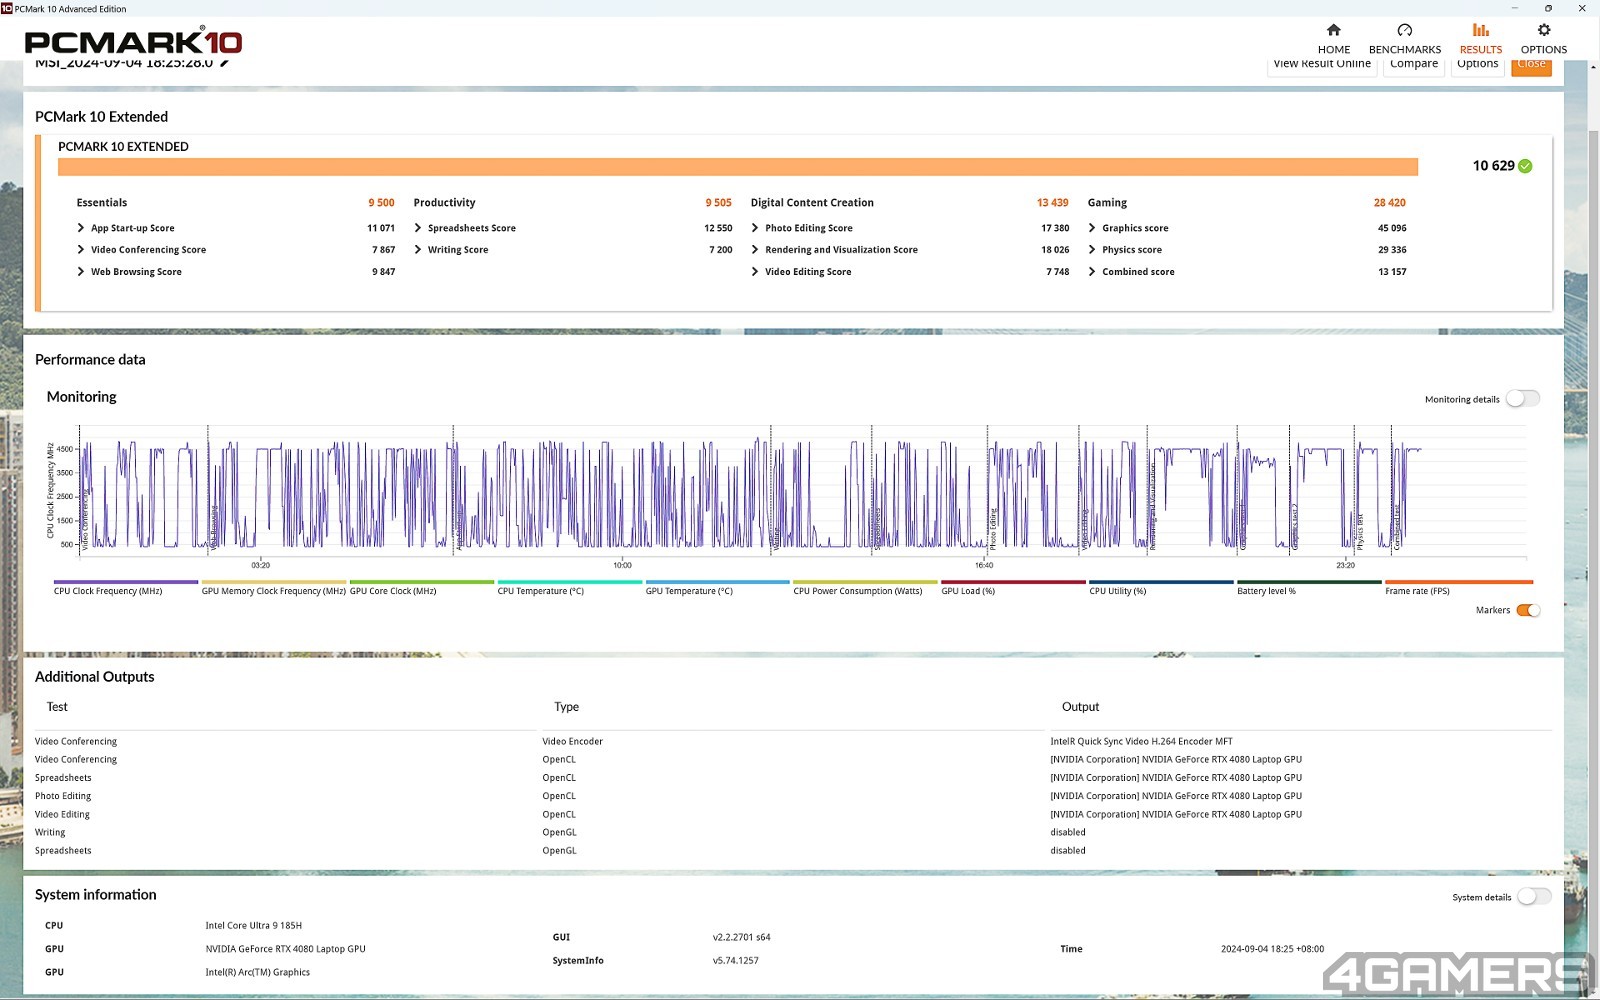Click the GUI version v2.2.2701 s64

pyautogui.click(x=741, y=938)
